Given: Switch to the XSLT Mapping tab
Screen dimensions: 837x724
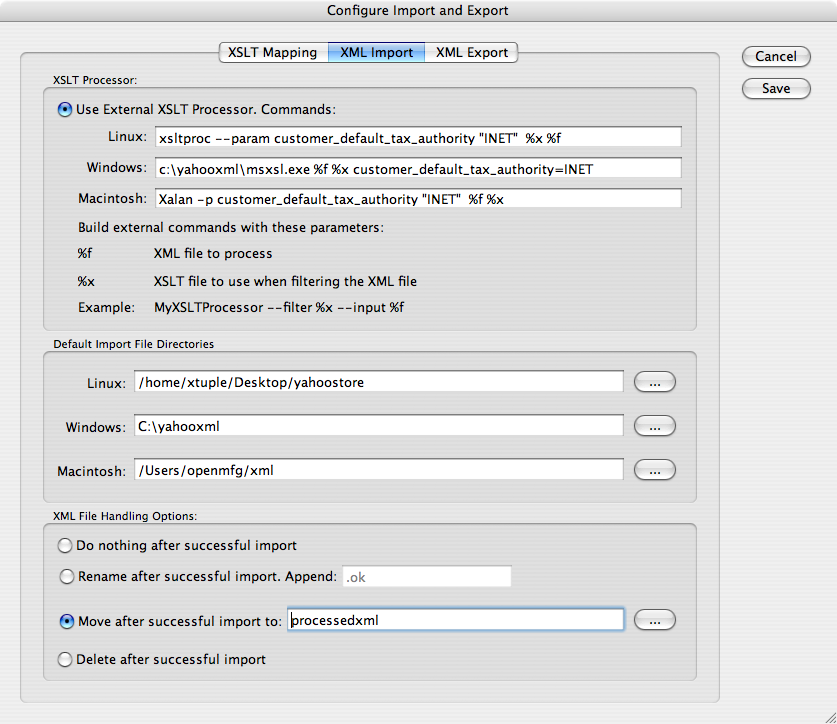Looking at the screenshot, I should pos(272,52).
